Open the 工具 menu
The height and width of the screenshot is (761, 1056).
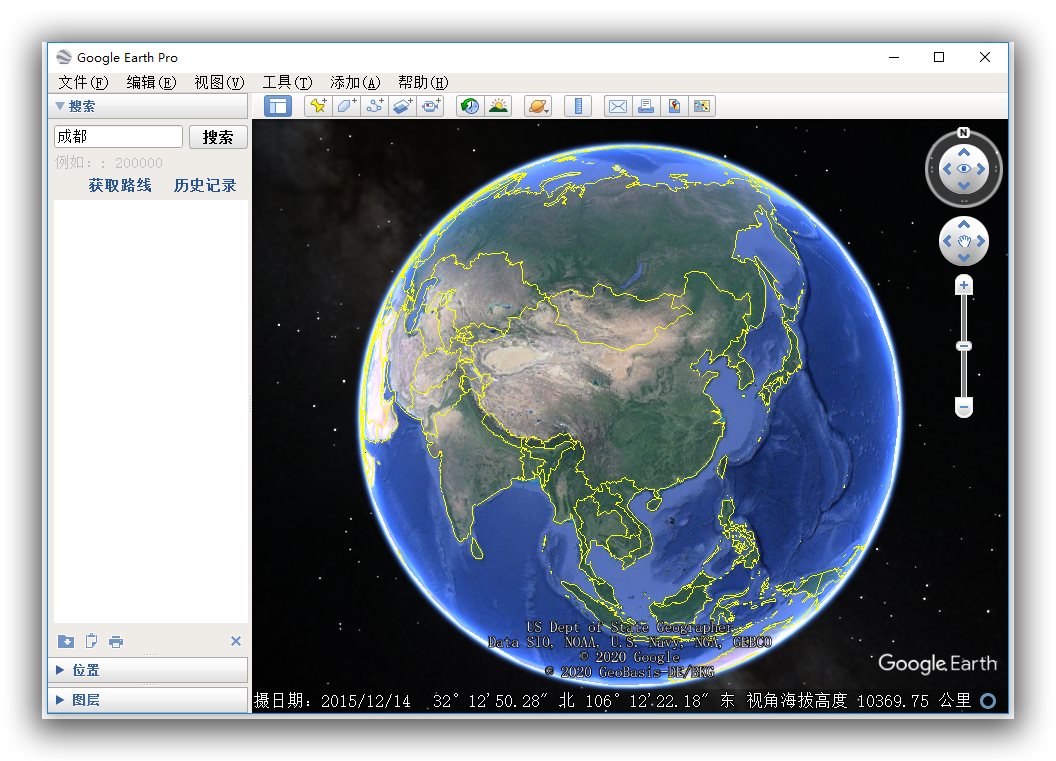tap(287, 81)
